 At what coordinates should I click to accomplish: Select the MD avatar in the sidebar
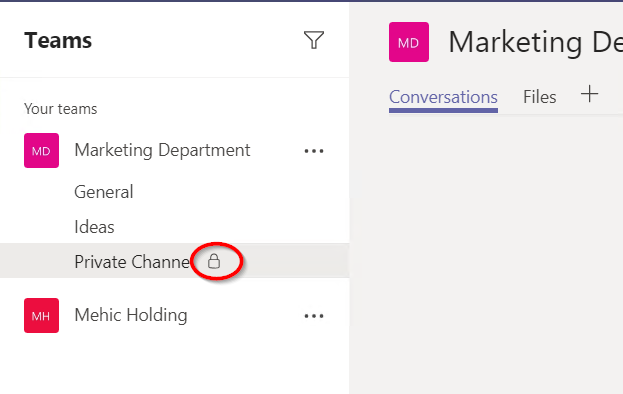click(41, 151)
